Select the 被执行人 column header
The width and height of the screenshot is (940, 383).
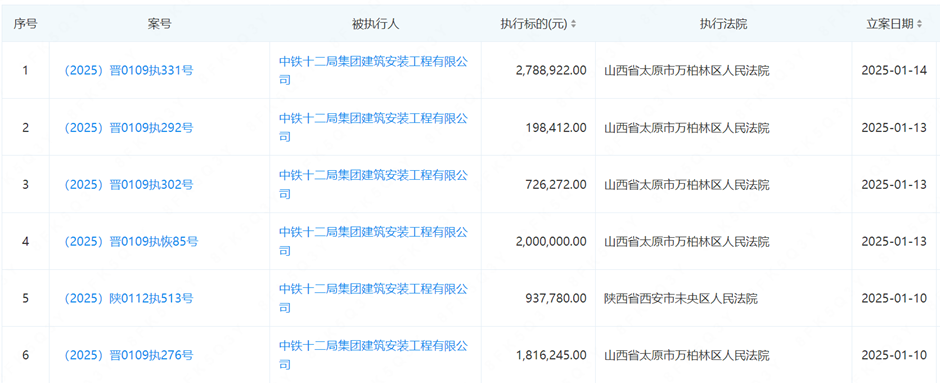[x=375, y=24]
